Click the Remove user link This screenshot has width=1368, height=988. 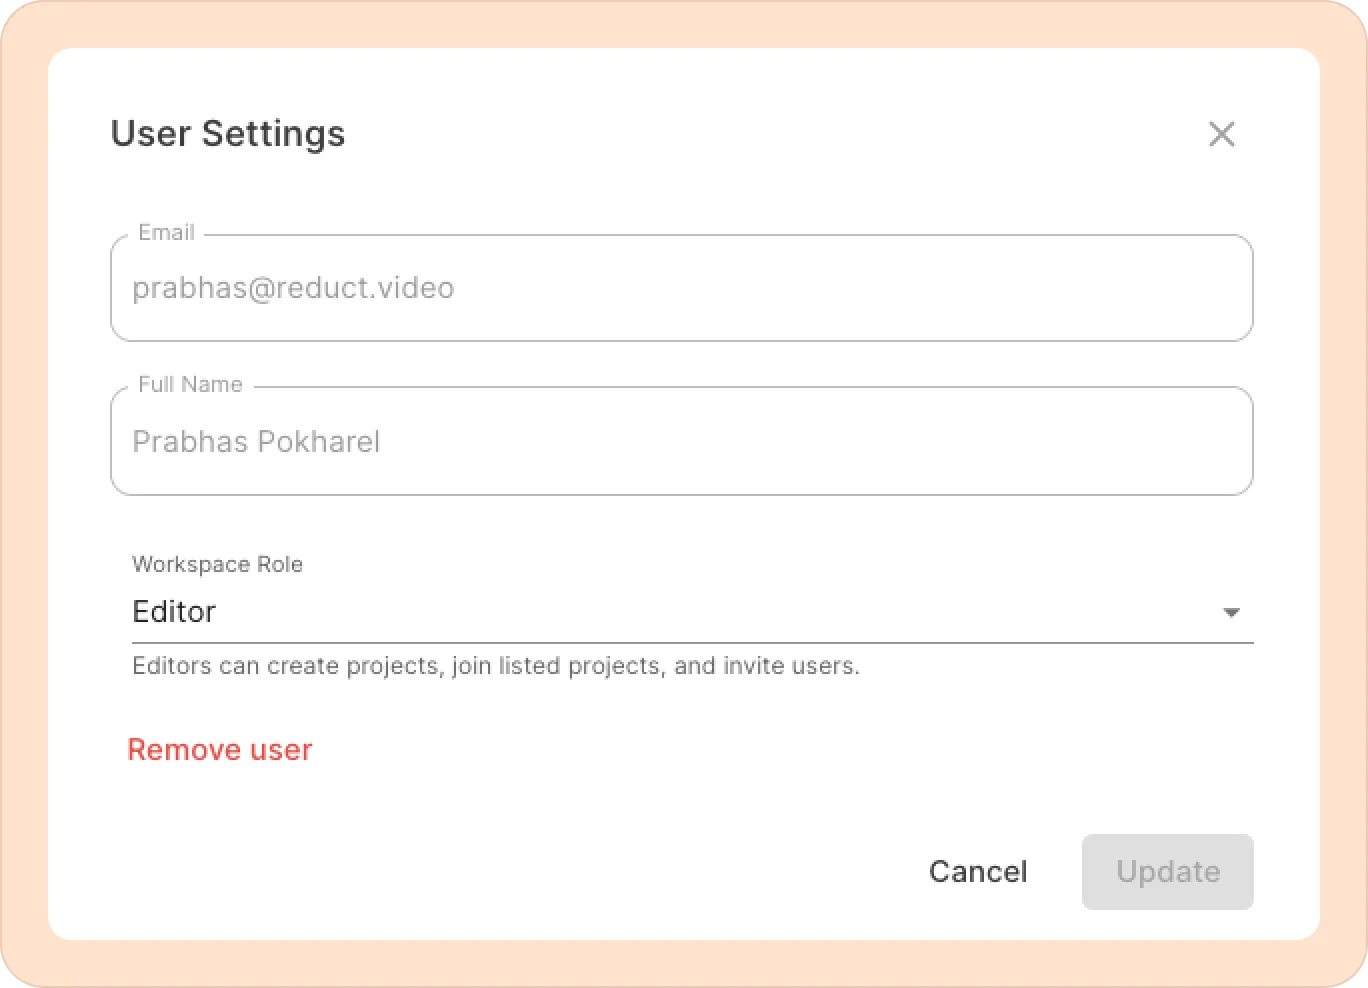[x=220, y=750]
